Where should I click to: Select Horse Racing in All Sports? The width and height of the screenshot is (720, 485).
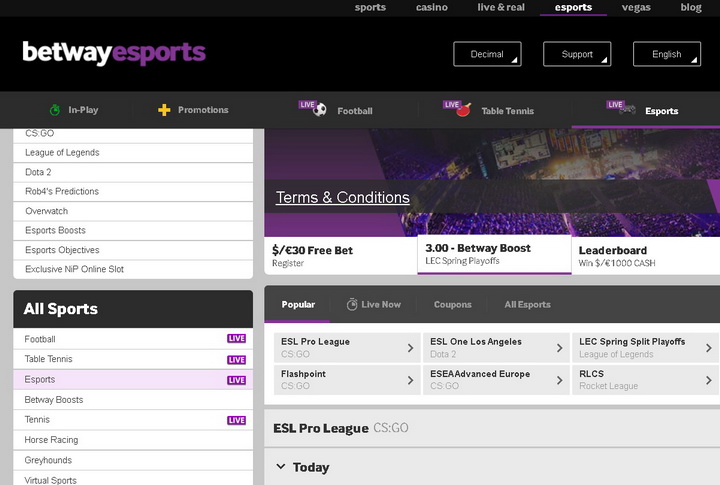tap(133, 440)
